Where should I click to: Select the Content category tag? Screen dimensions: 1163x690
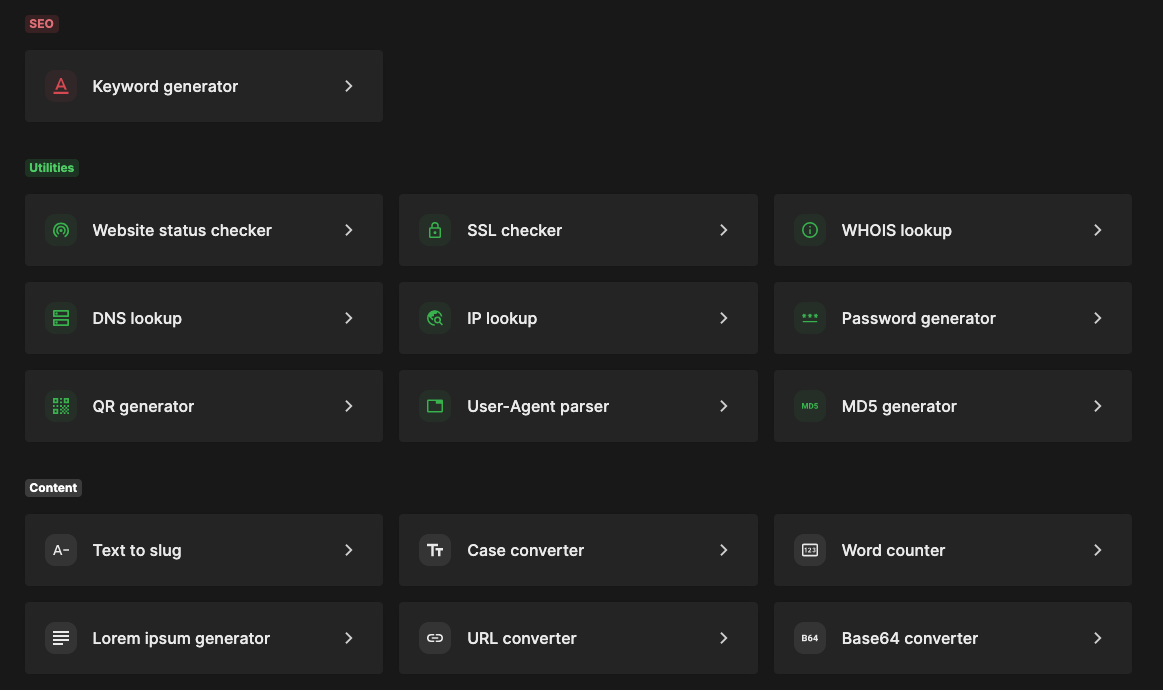coord(53,488)
